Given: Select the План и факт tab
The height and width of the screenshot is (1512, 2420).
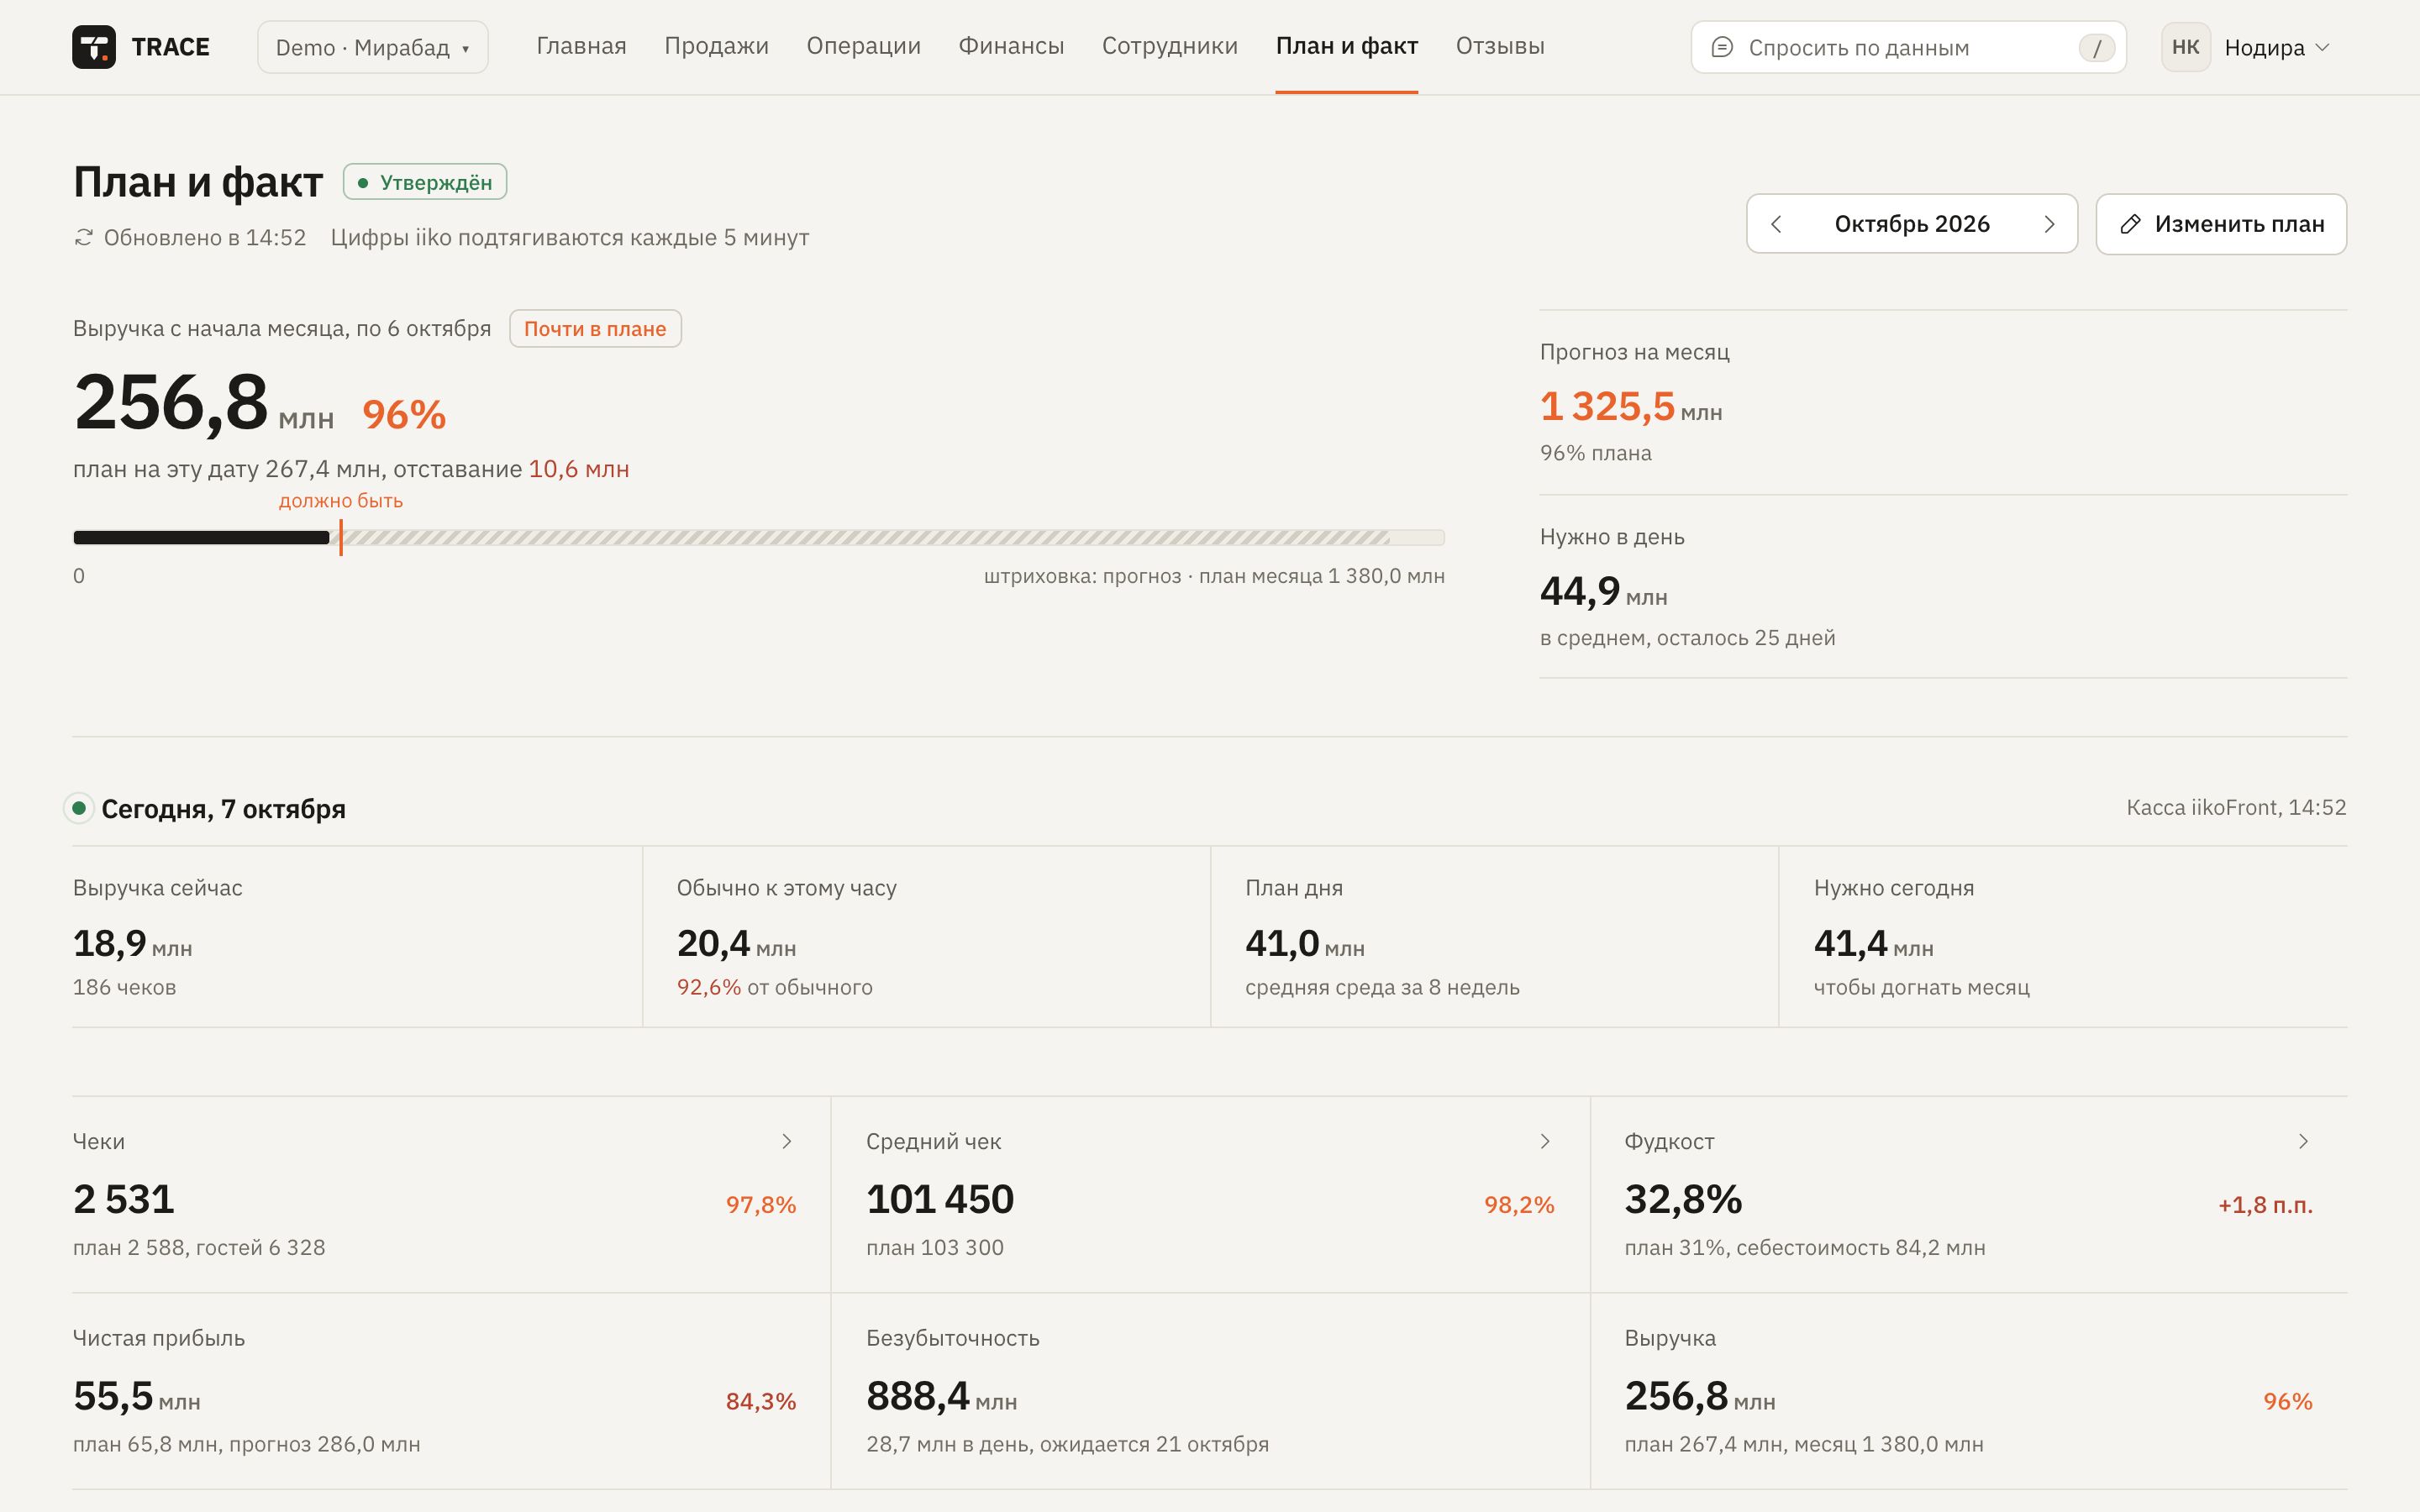Looking at the screenshot, I should (1346, 46).
